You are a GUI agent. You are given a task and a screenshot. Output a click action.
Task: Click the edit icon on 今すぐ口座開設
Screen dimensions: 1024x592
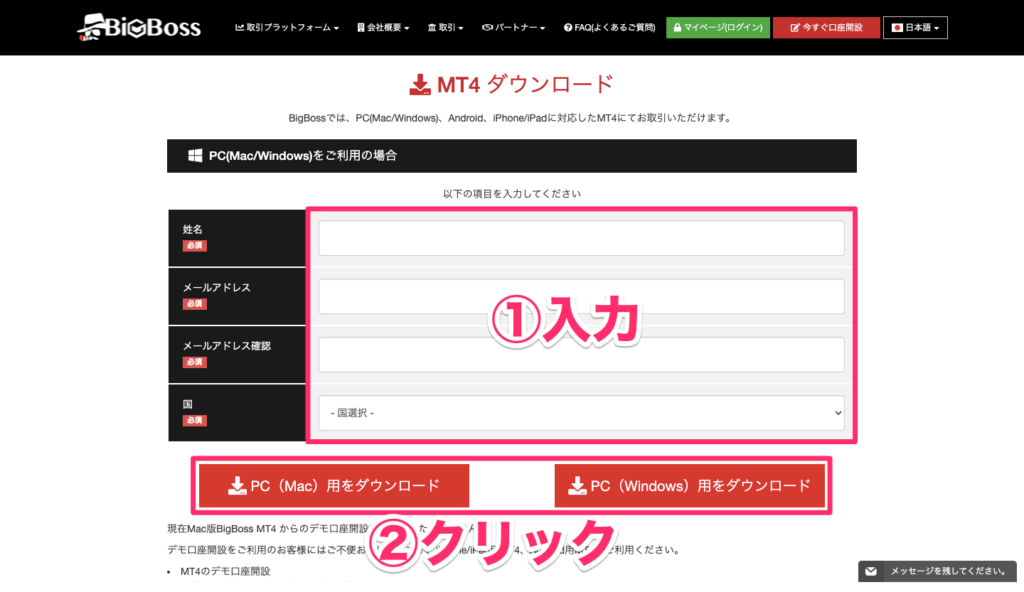[795, 27]
